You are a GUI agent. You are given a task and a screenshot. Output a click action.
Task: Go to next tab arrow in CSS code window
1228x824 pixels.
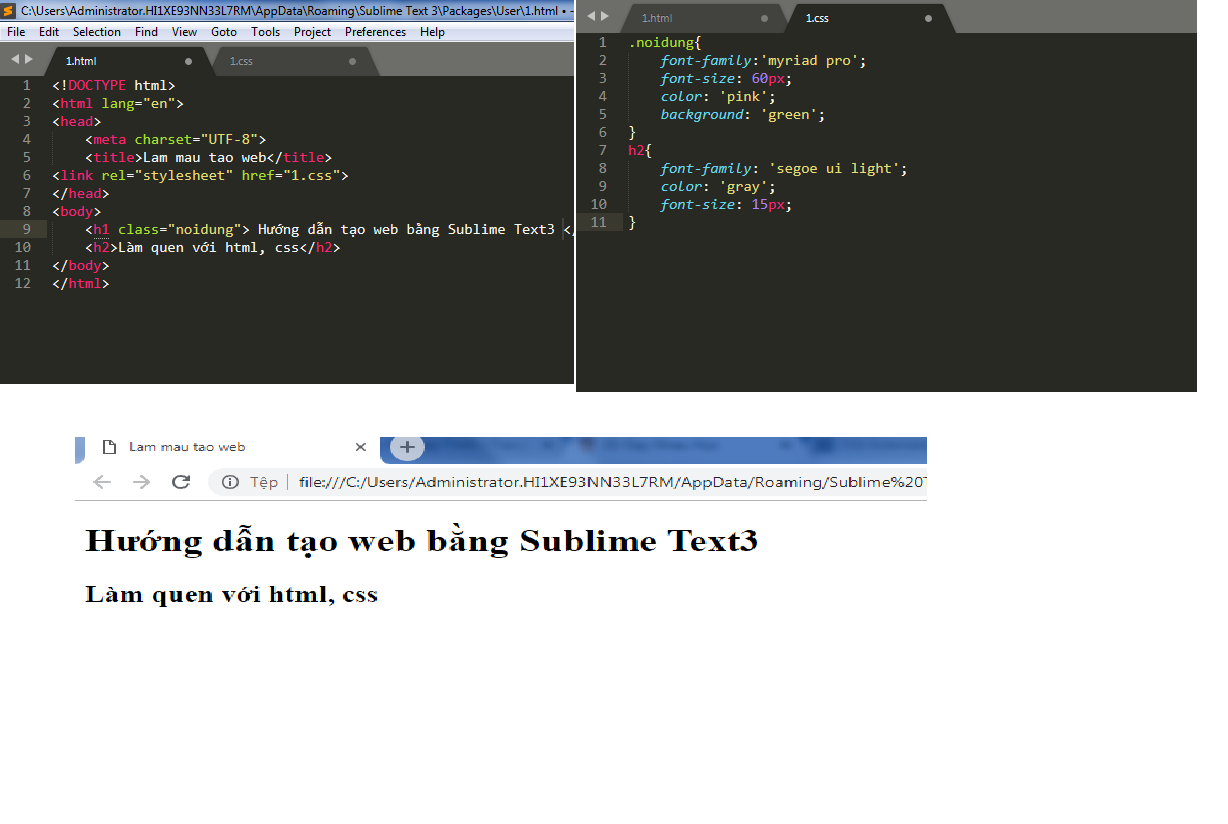(604, 17)
